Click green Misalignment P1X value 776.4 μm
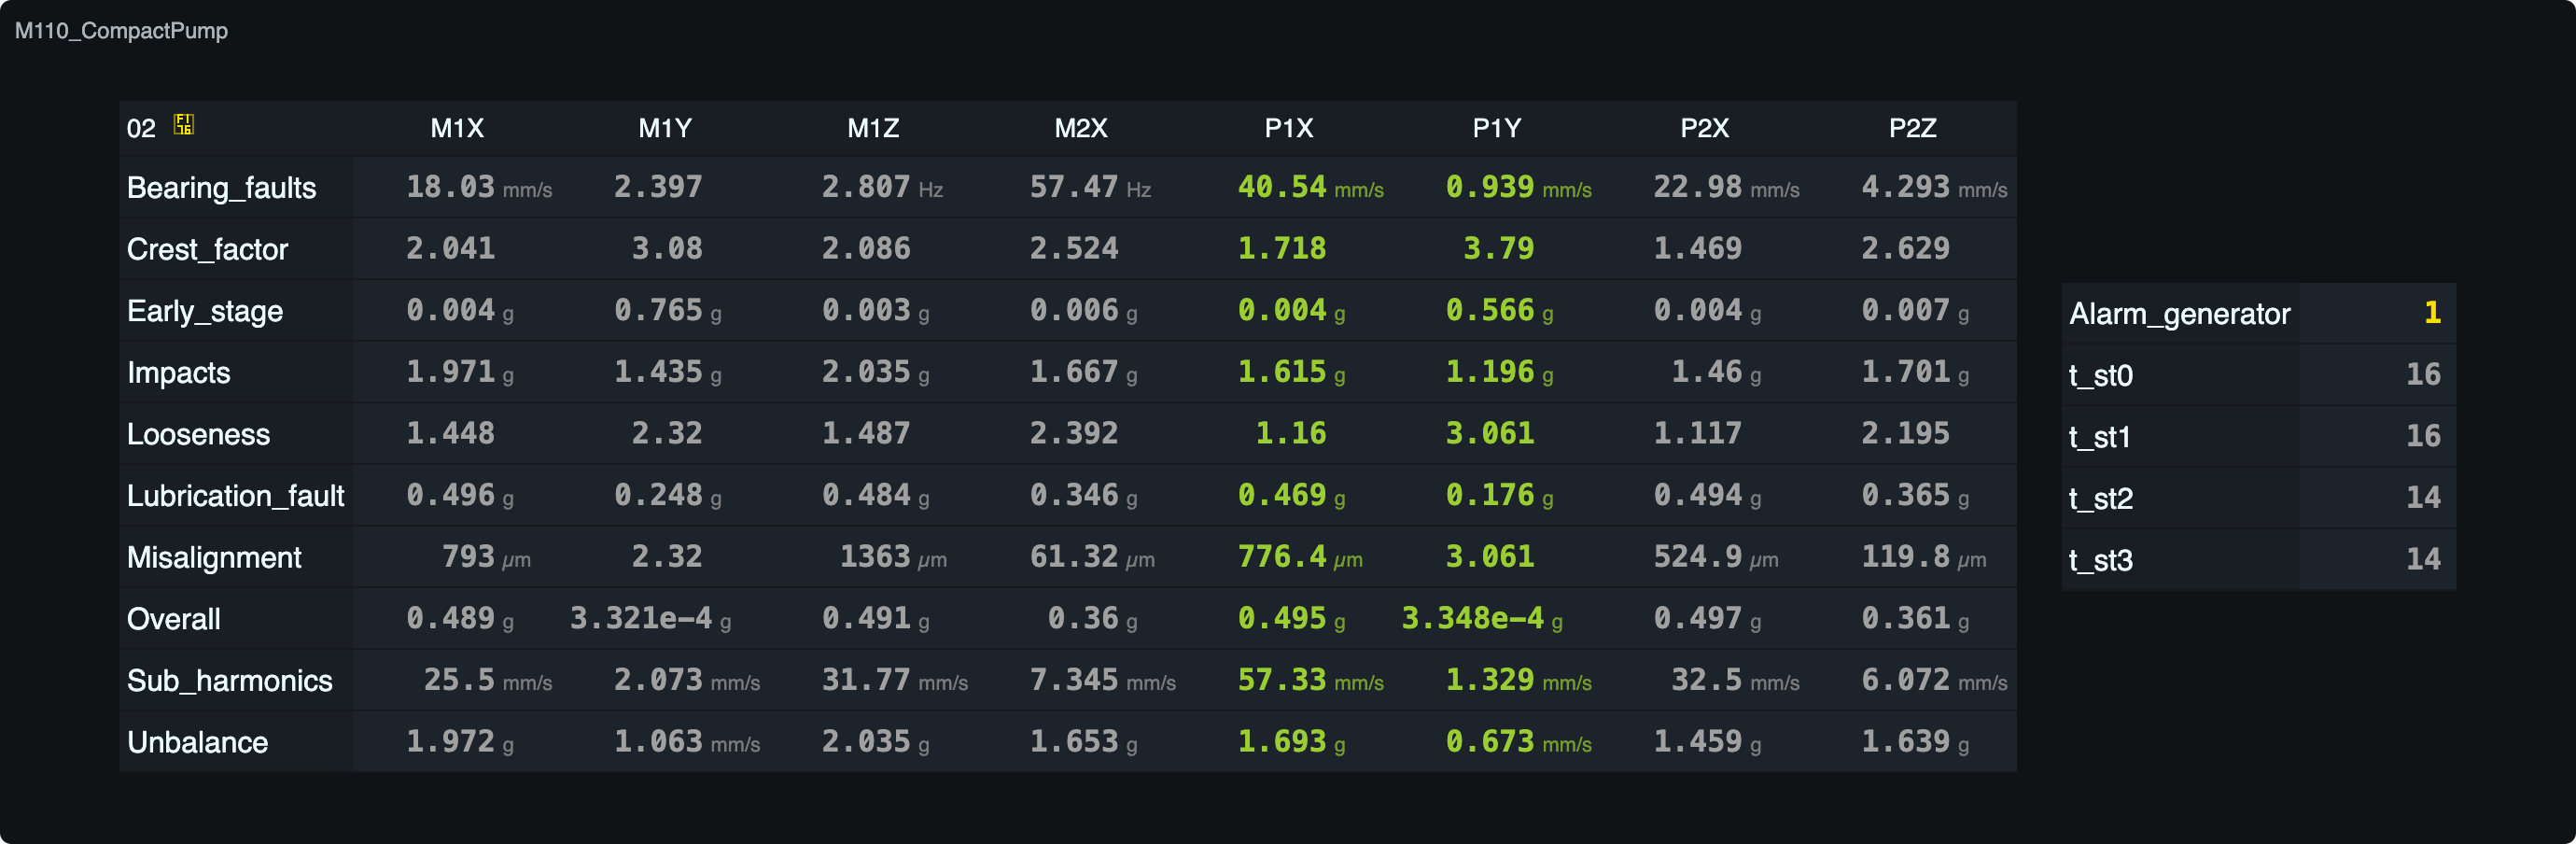This screenshot has height=844, width=2576. (x=1300, y=557)
